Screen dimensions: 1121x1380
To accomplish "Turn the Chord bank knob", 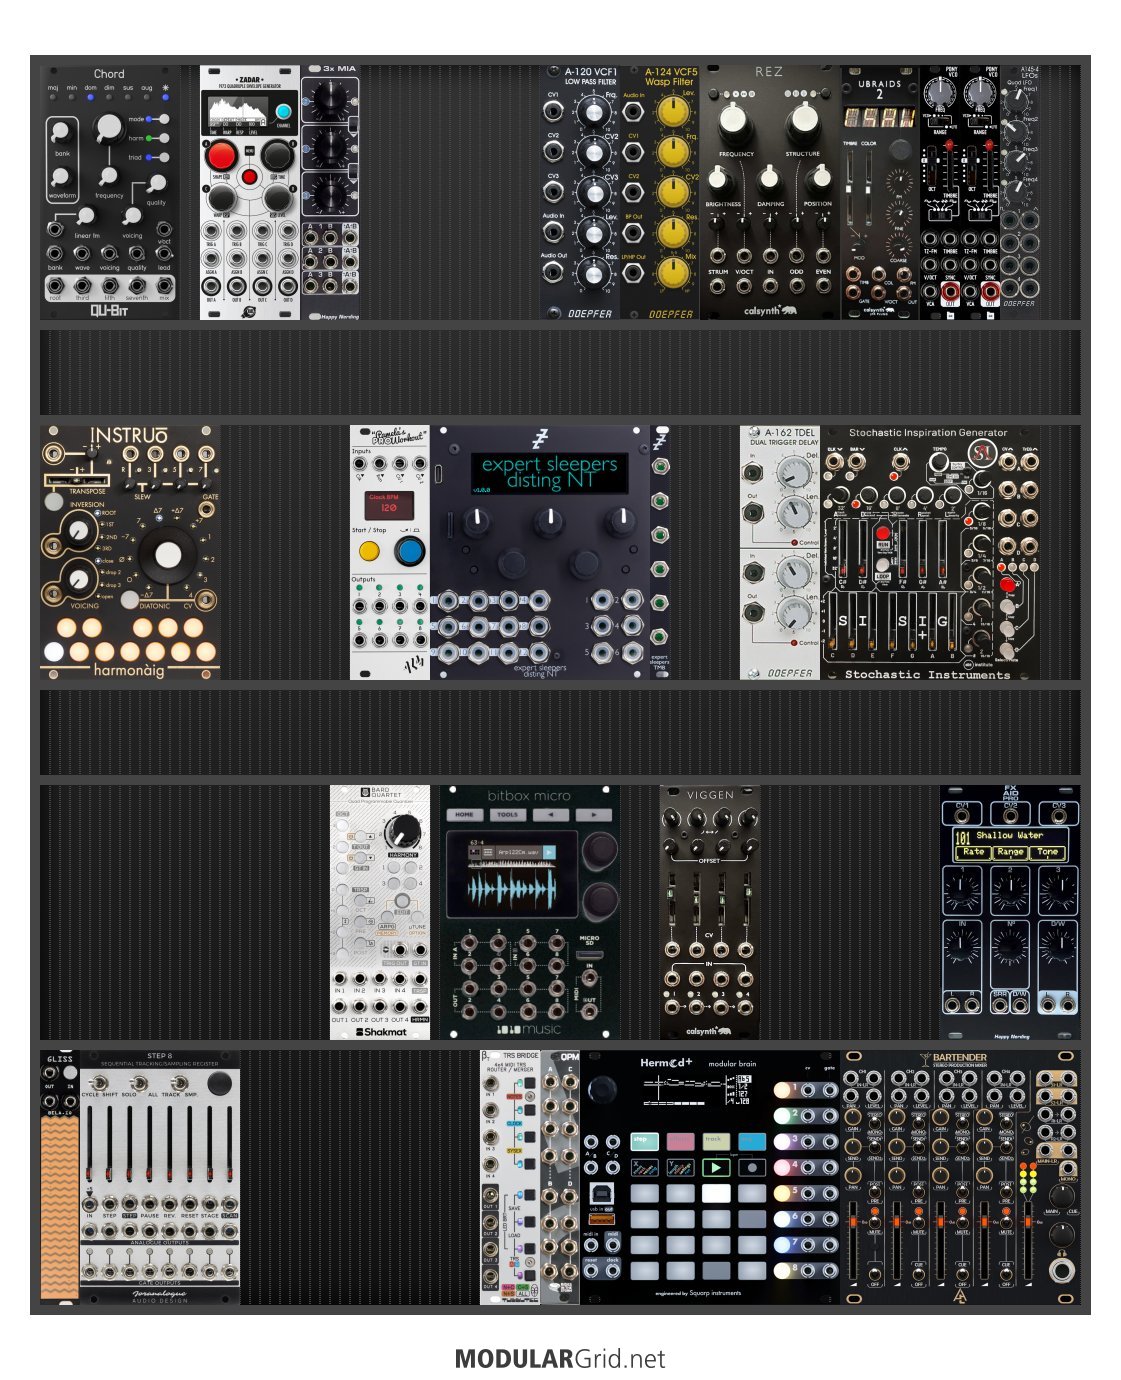I will [61, 132].
